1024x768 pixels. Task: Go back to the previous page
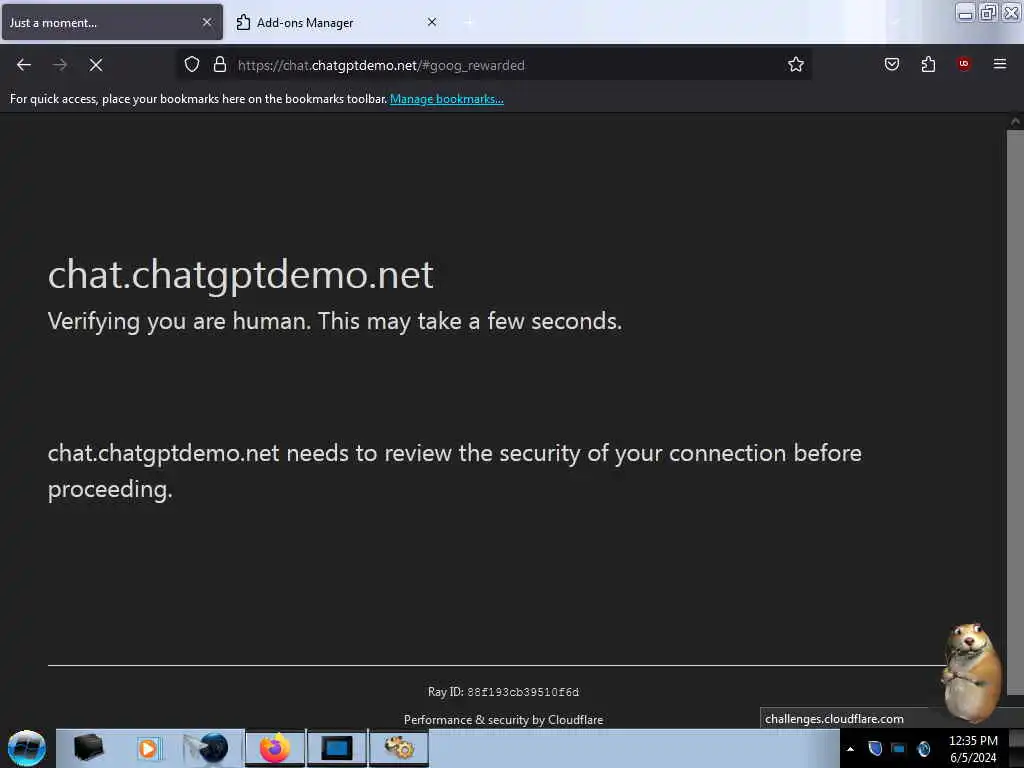[x=24, y=65]
